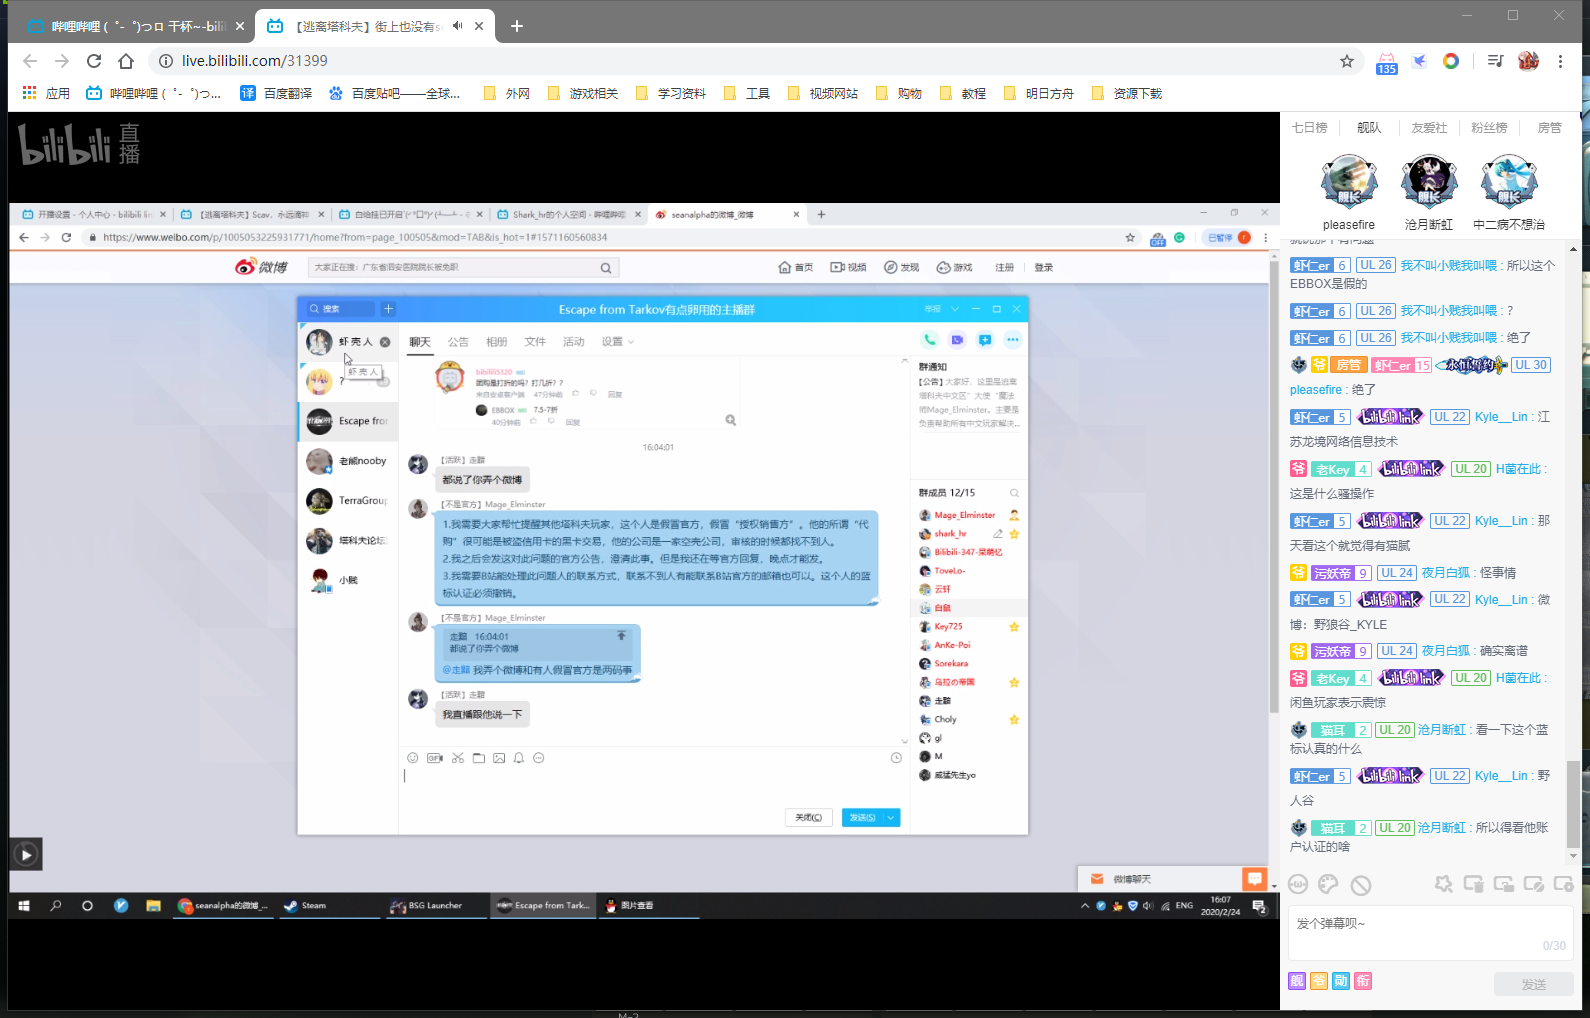Click the orange 爷 badge
The height and width of the screenshot is (1018, 1590).
tap(1319, 981)
